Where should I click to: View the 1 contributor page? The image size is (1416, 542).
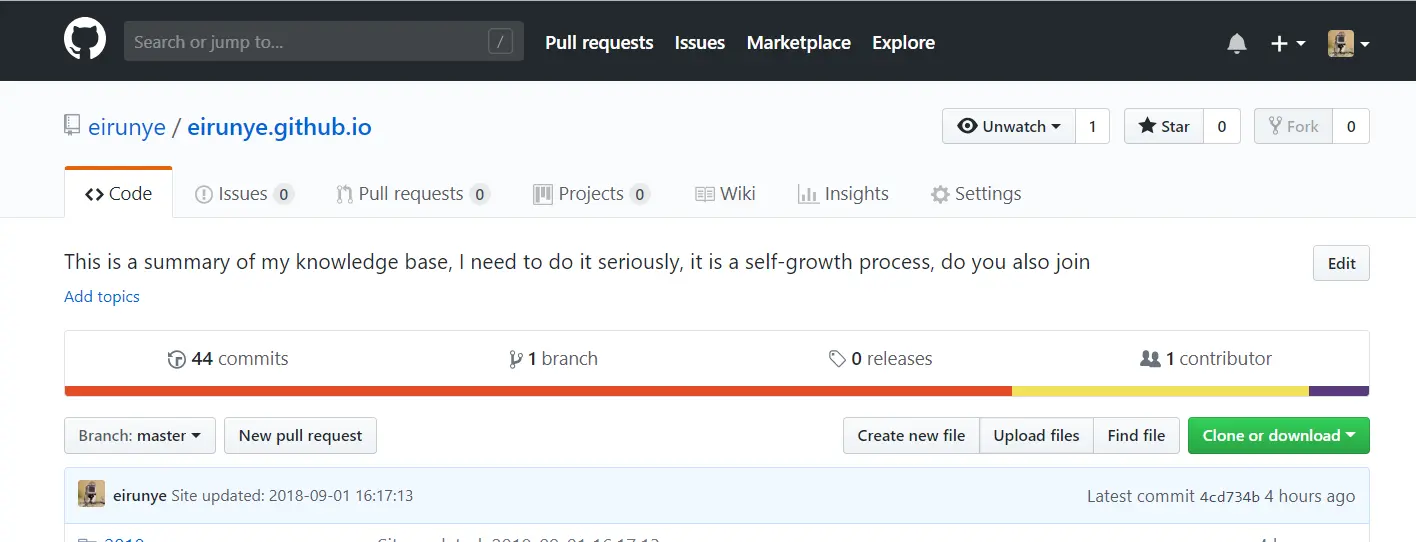coord(1206,359)
